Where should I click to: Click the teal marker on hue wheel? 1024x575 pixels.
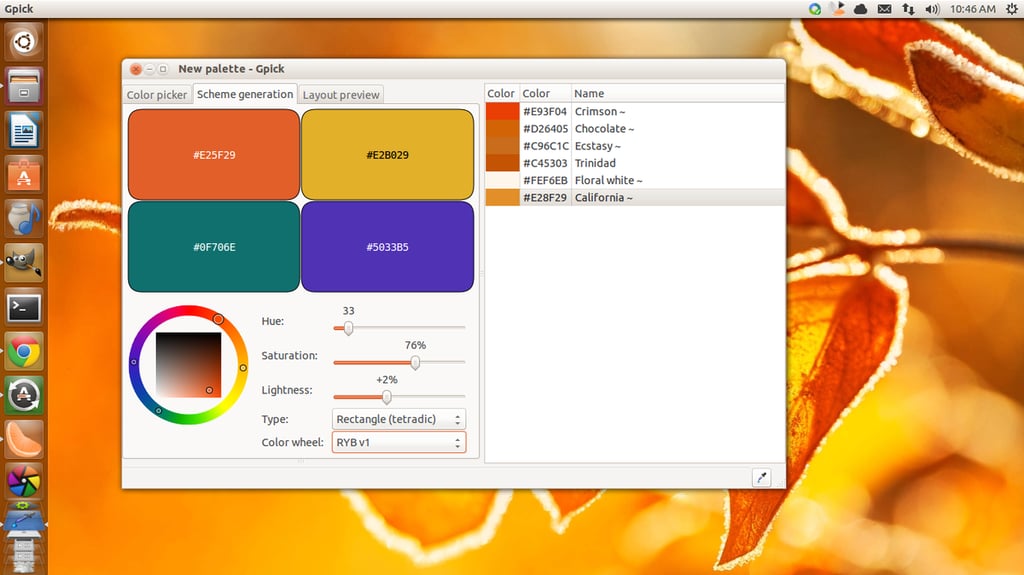click(x=159, y=411)
